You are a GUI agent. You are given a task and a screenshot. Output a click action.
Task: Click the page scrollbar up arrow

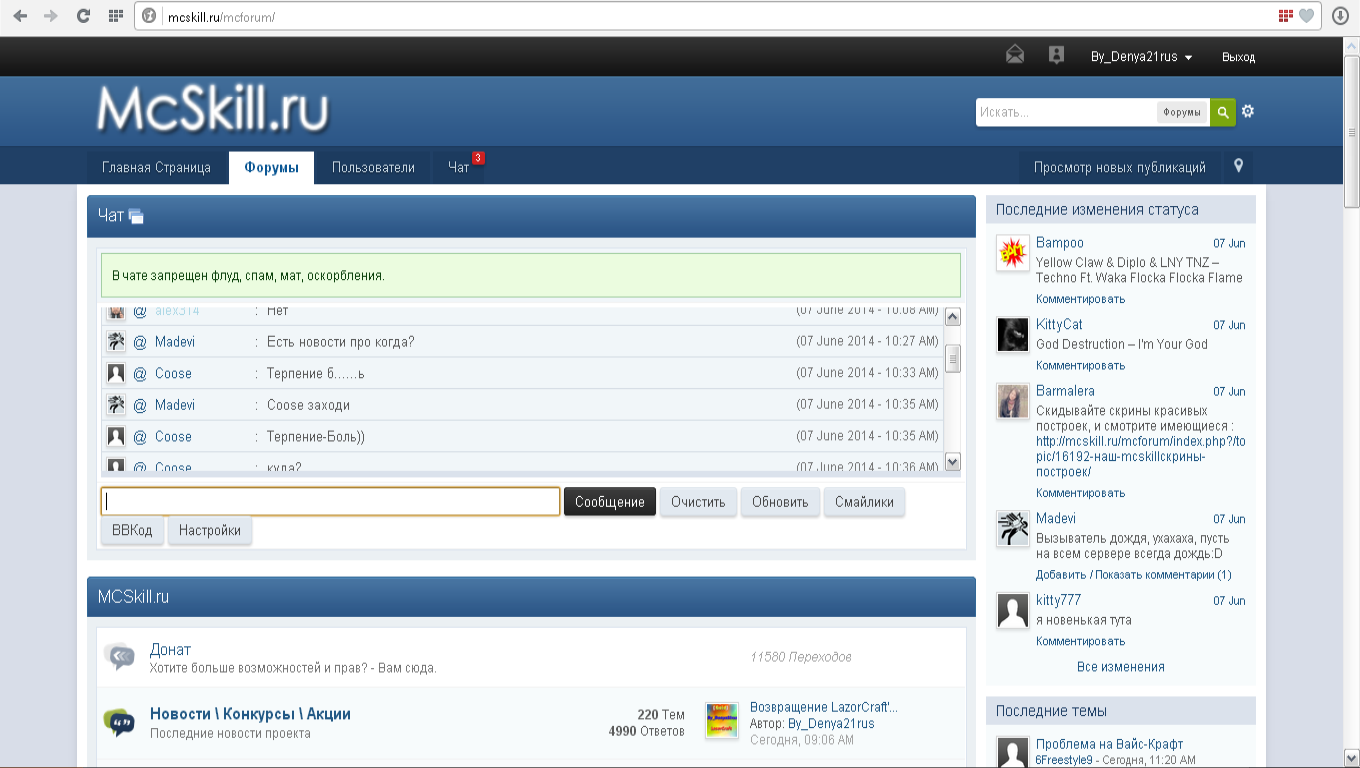coord(1351,46)
